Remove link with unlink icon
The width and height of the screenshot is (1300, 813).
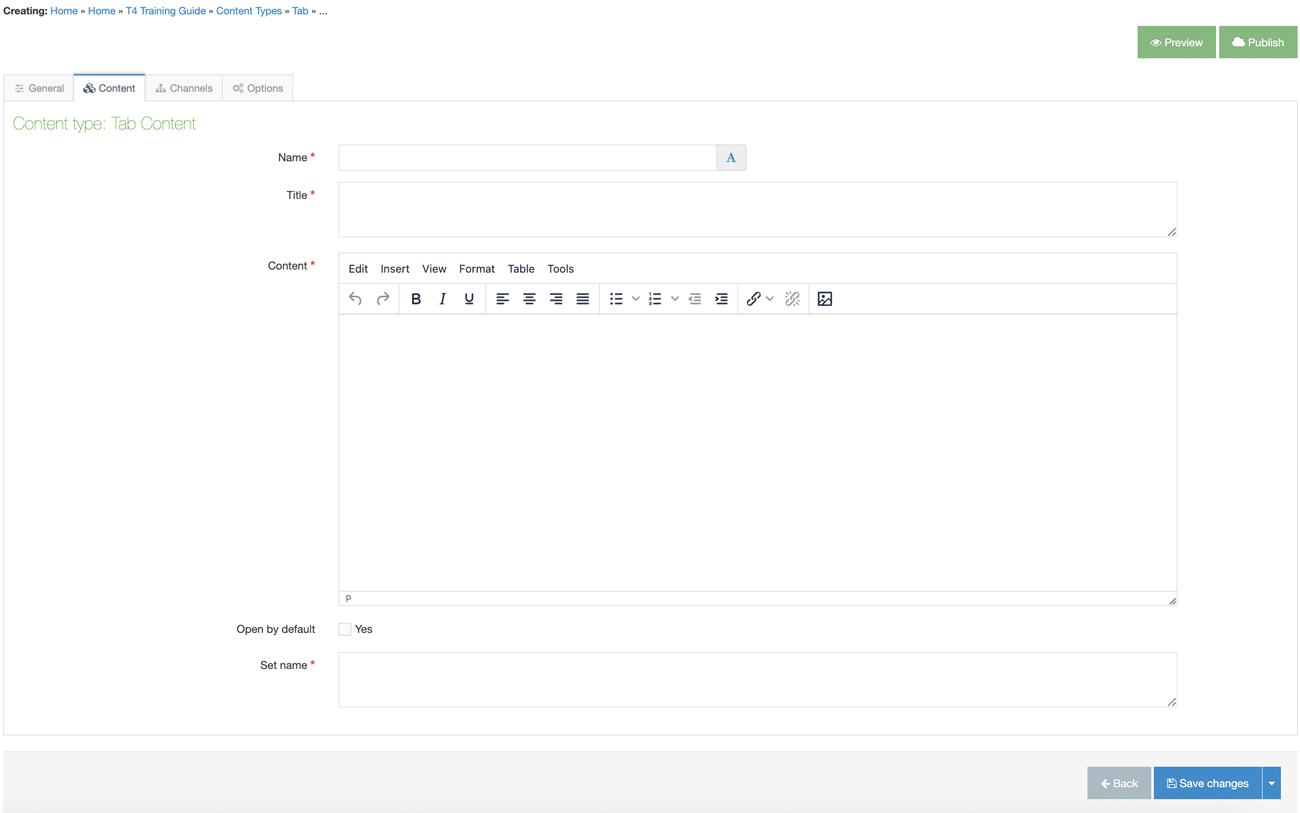pos(792,299)
